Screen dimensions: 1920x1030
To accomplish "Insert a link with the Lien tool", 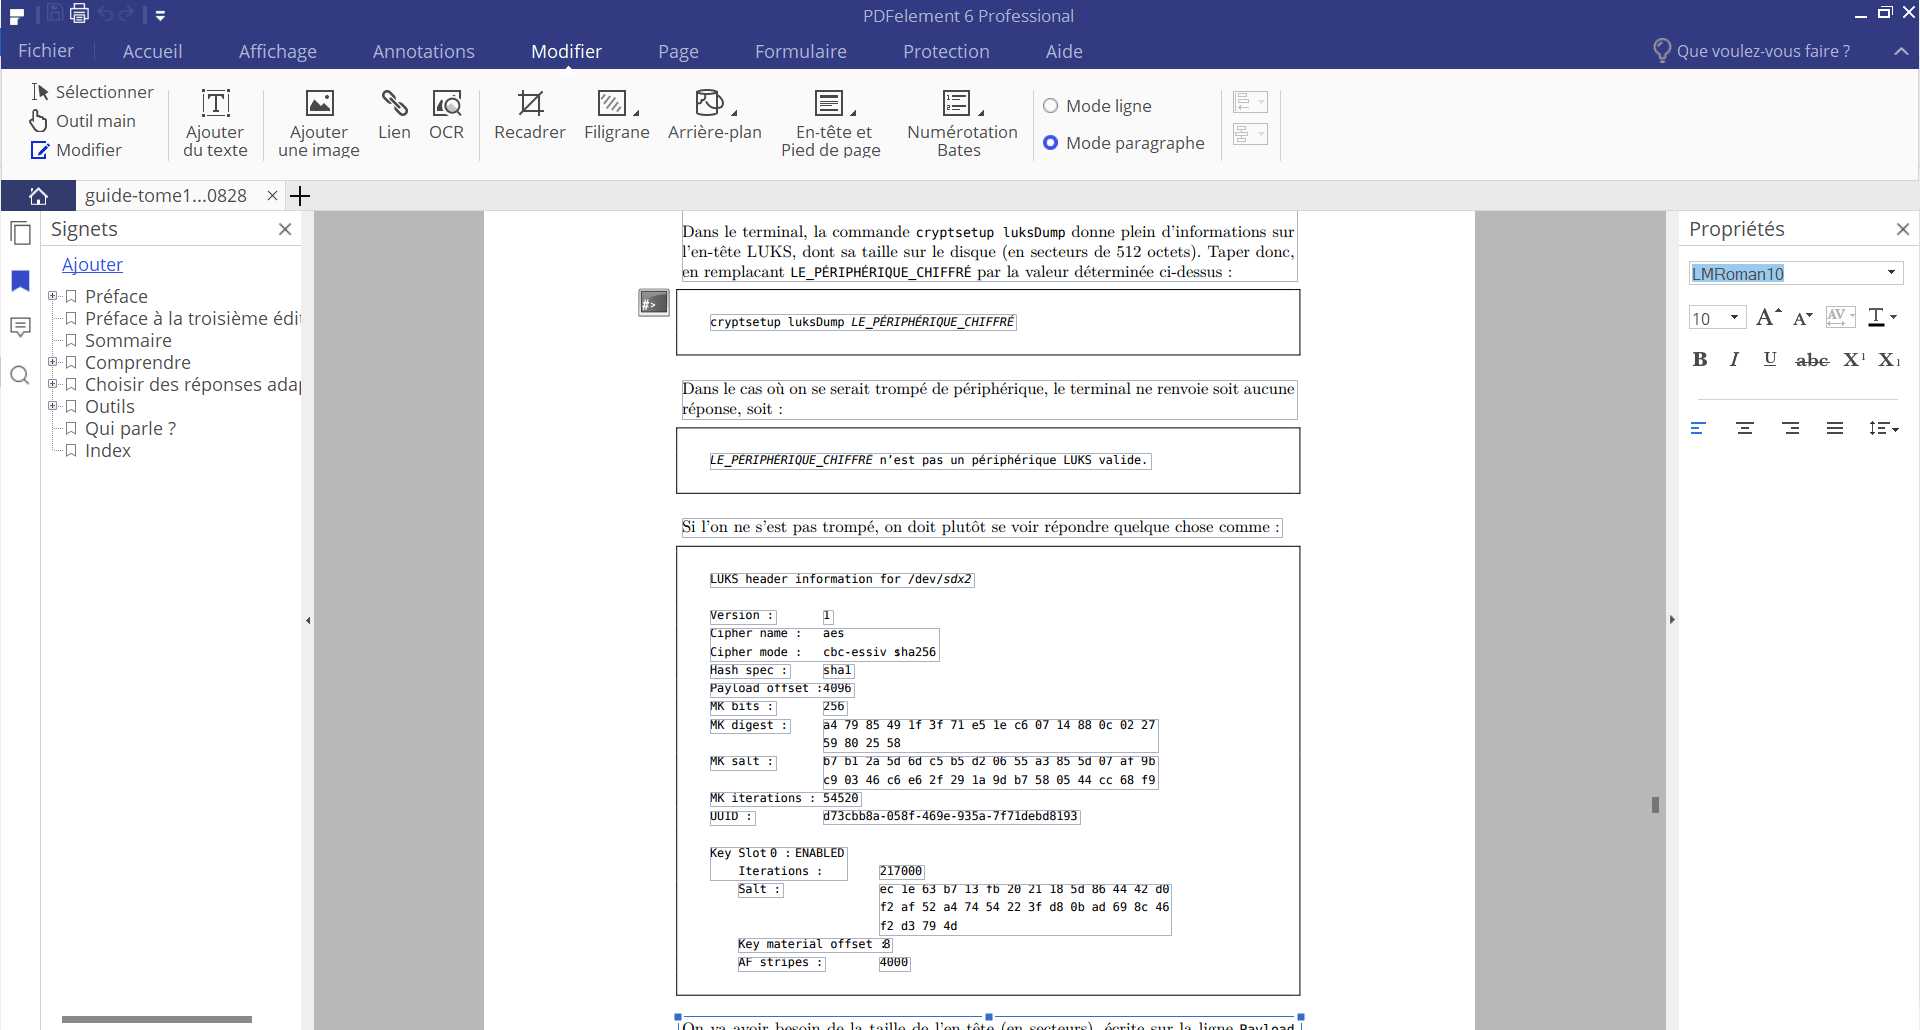I will 394,115.
